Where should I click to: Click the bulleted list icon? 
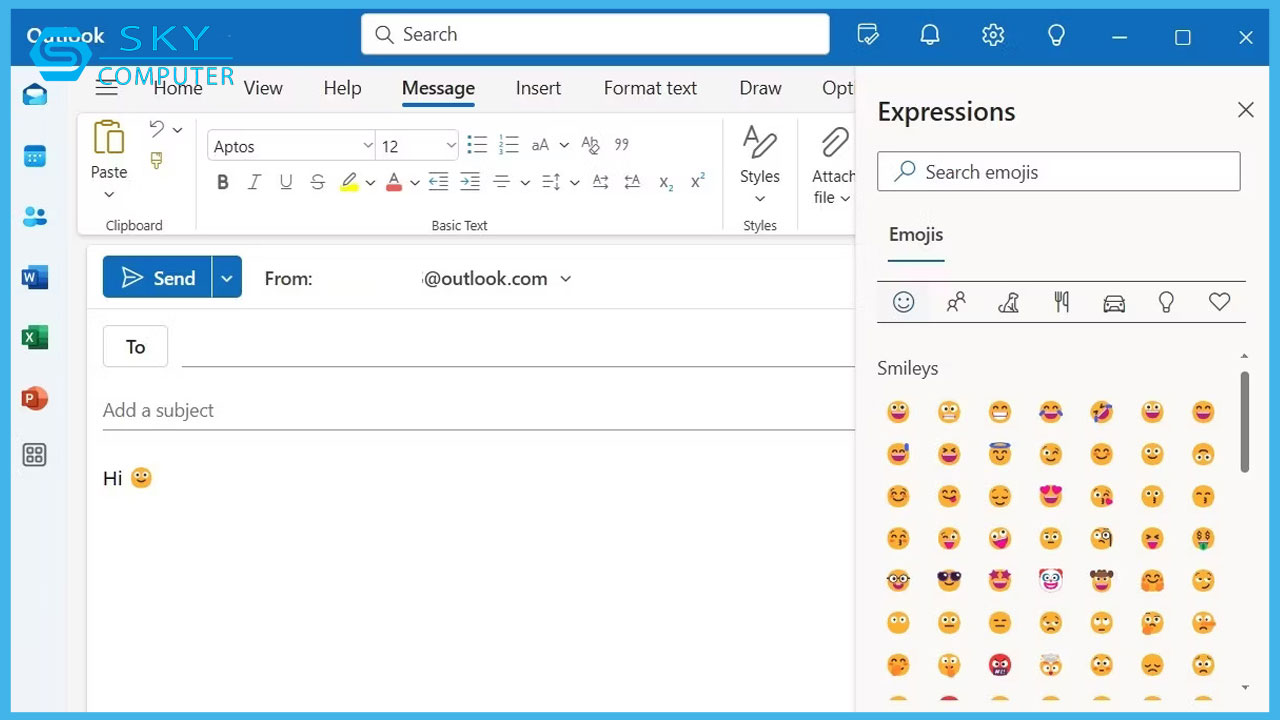pos(477,143)
